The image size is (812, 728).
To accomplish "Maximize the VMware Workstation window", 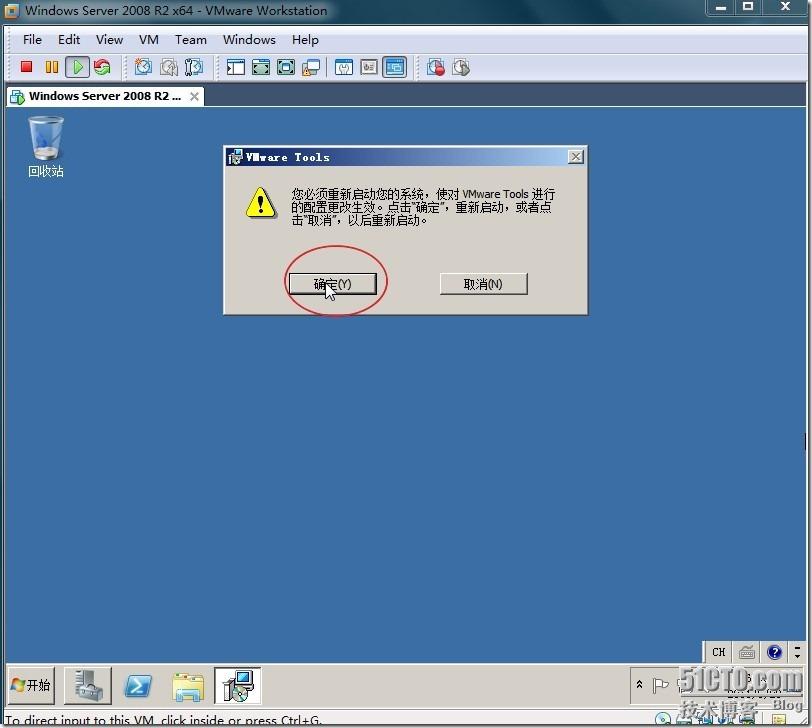I will (x=748, y=7).
